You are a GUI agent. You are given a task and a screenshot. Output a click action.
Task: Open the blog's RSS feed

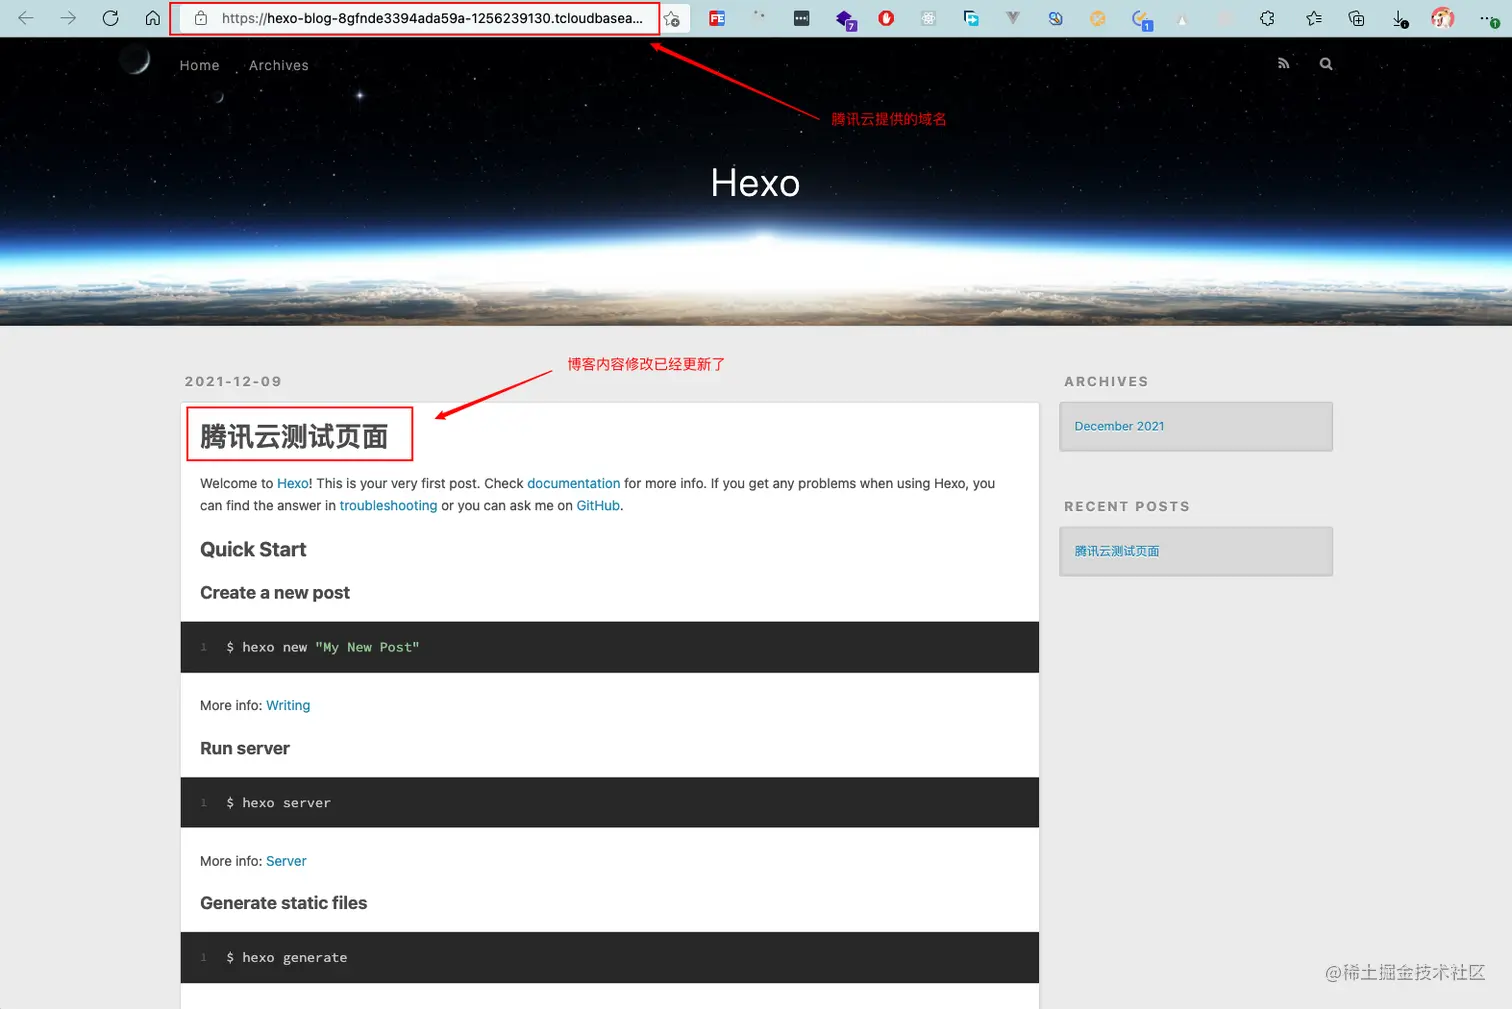point(1284,63)
